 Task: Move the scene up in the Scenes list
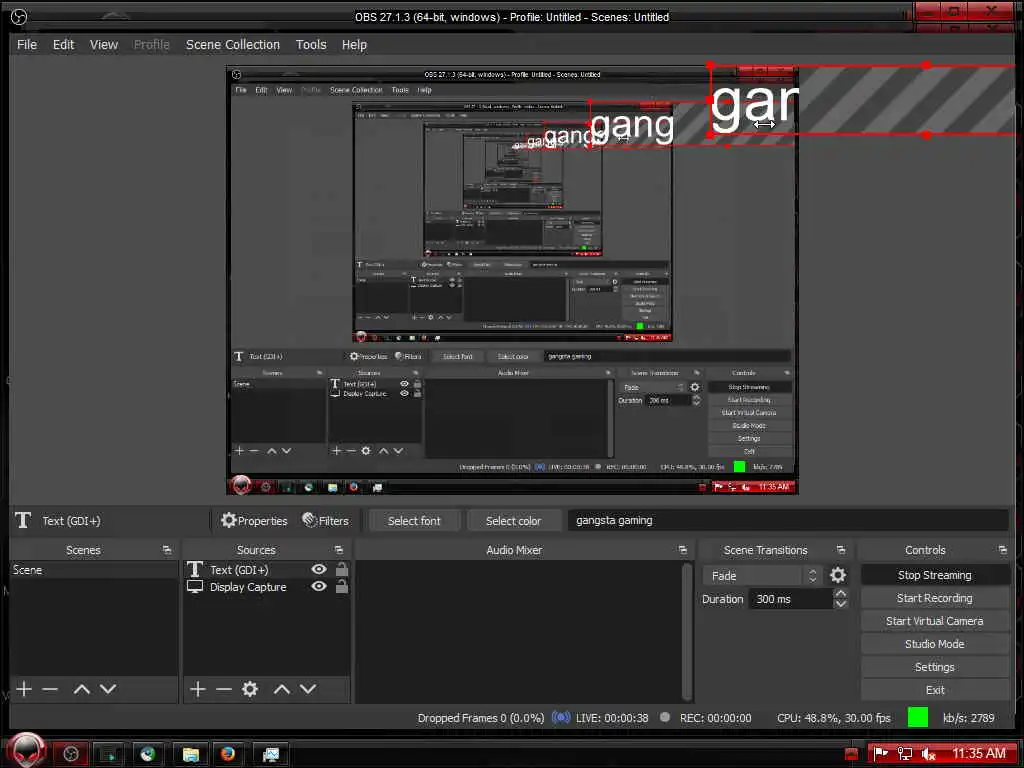pyautogui.click(x=82, y=688)
